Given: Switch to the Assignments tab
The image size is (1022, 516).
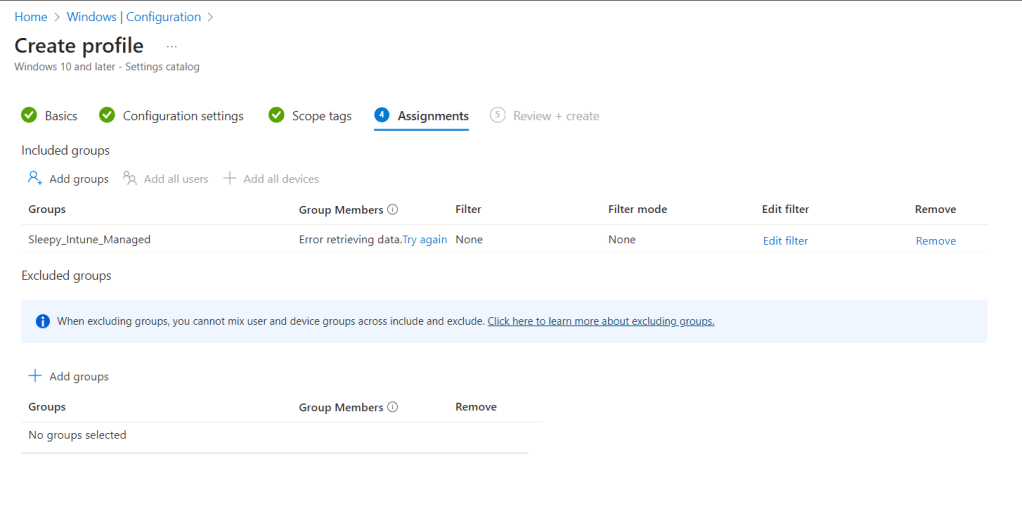Looking at the screenshot, I should click(x=432, y=116).
